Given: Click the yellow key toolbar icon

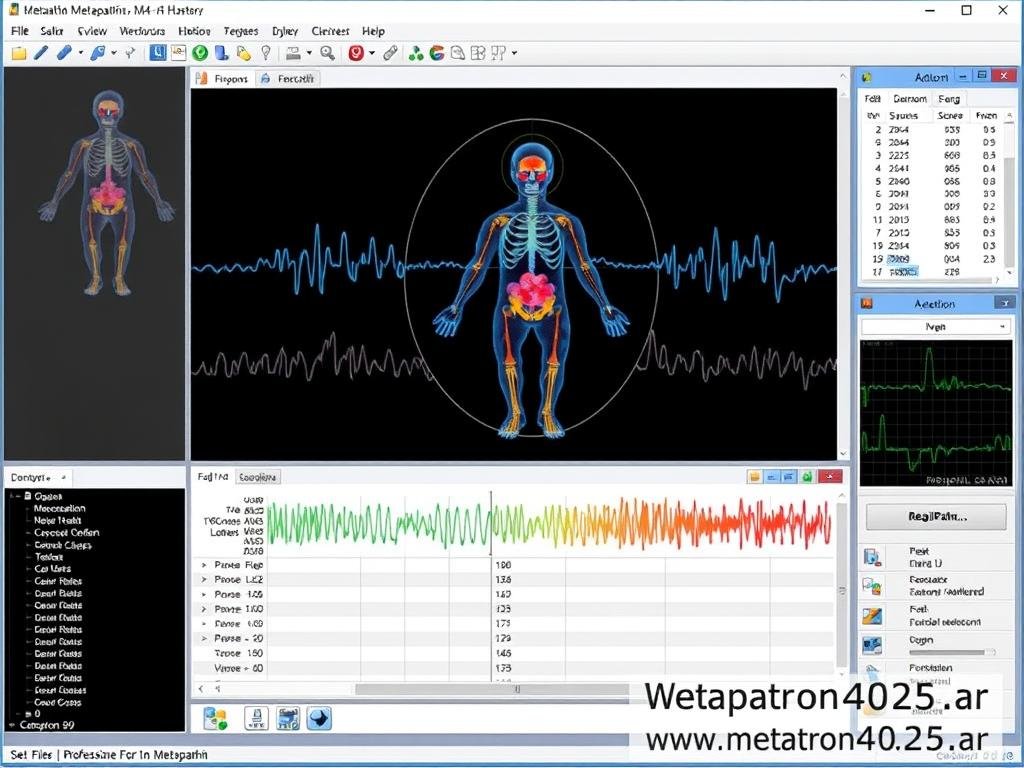Looking at the screenshot, I should pyautogui.click(x=245, y=53).
